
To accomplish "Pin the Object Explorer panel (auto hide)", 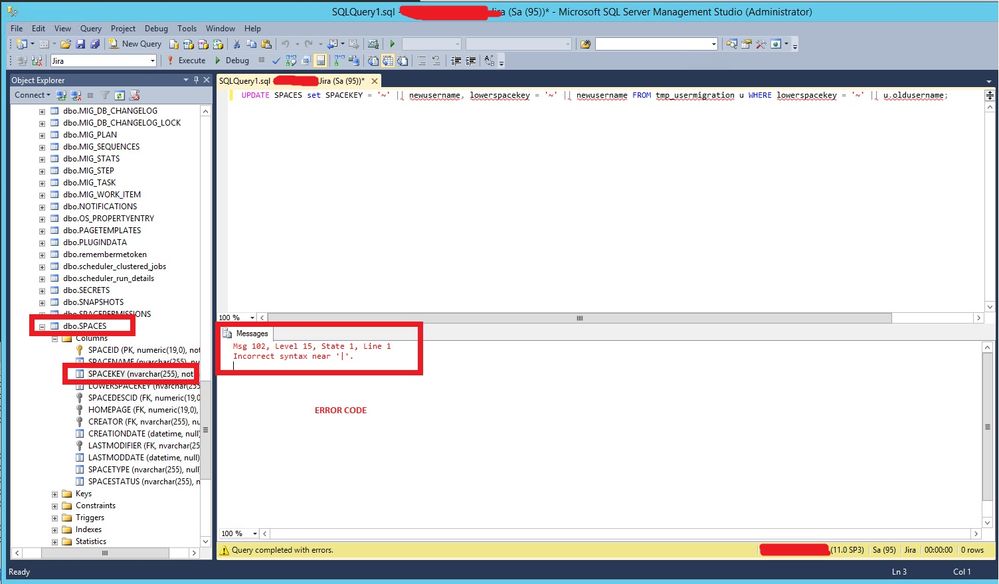I will 196,80.
